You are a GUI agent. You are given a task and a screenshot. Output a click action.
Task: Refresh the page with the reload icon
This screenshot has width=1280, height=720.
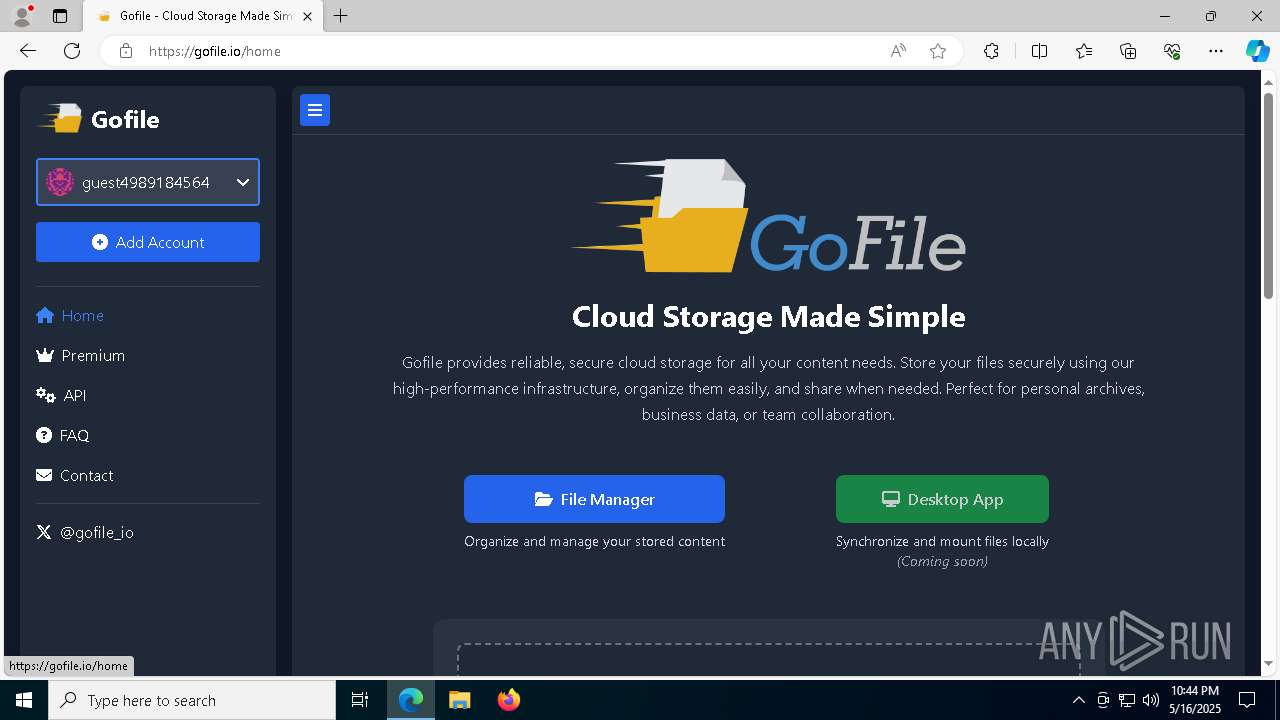72,51
